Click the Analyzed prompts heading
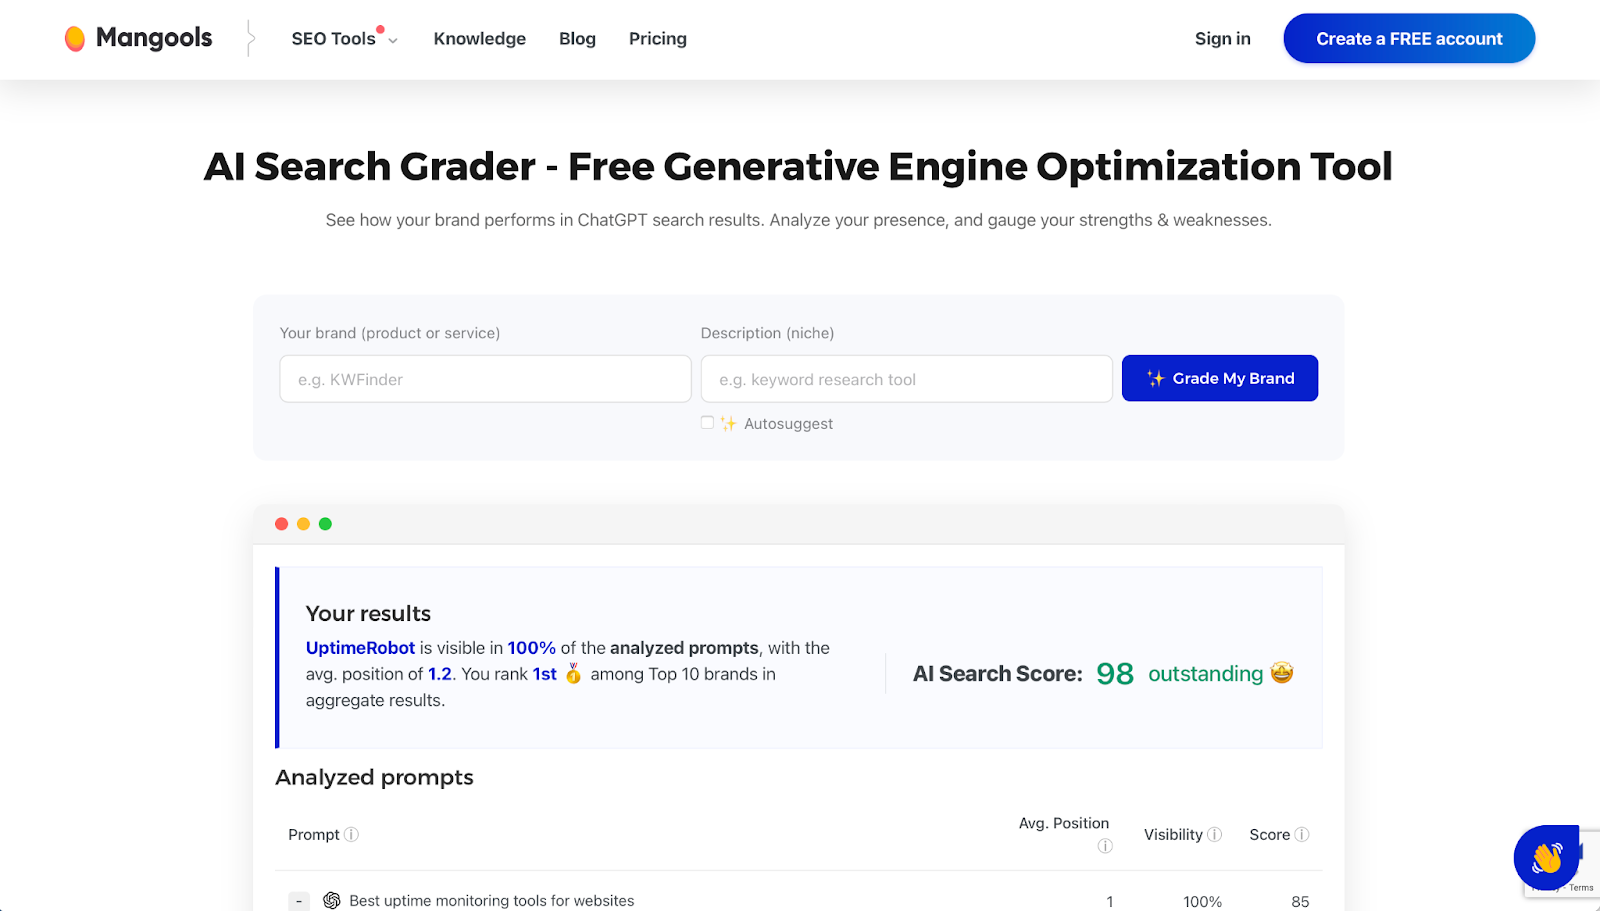1600x911 pixels. 374,777
